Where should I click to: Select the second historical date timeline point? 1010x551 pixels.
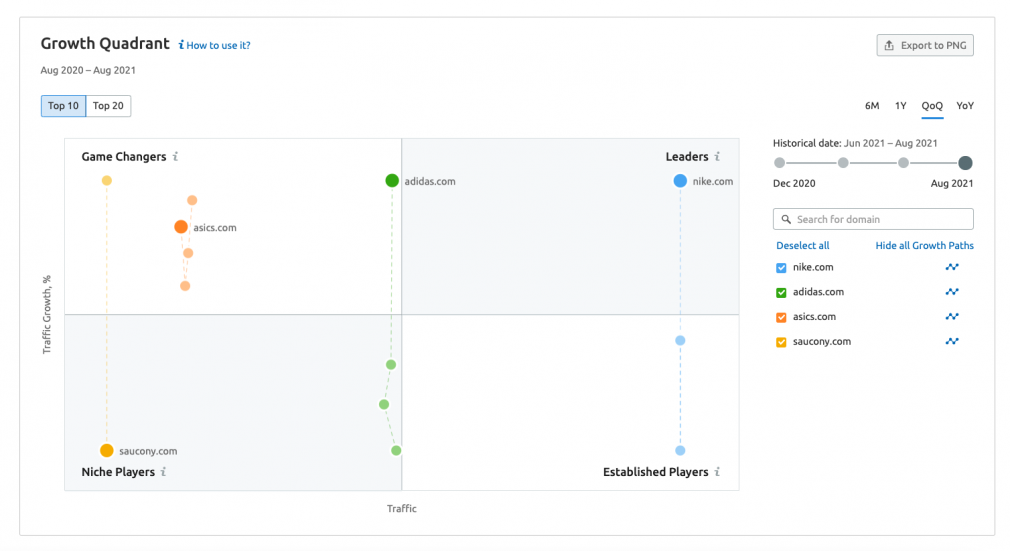(843, 163)
